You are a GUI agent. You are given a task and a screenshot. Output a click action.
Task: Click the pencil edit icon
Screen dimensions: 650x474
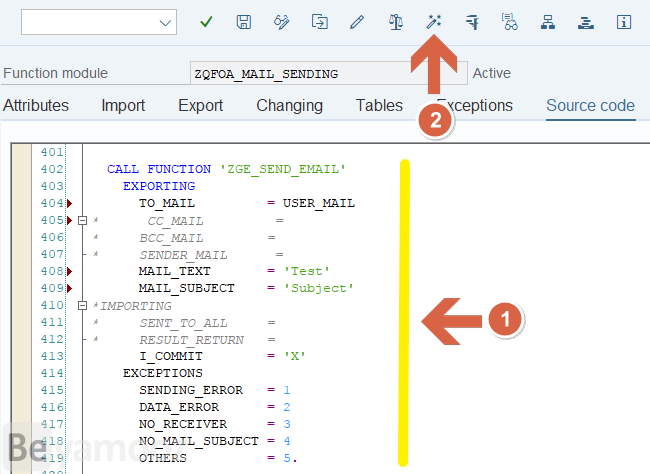click(358, 21)
